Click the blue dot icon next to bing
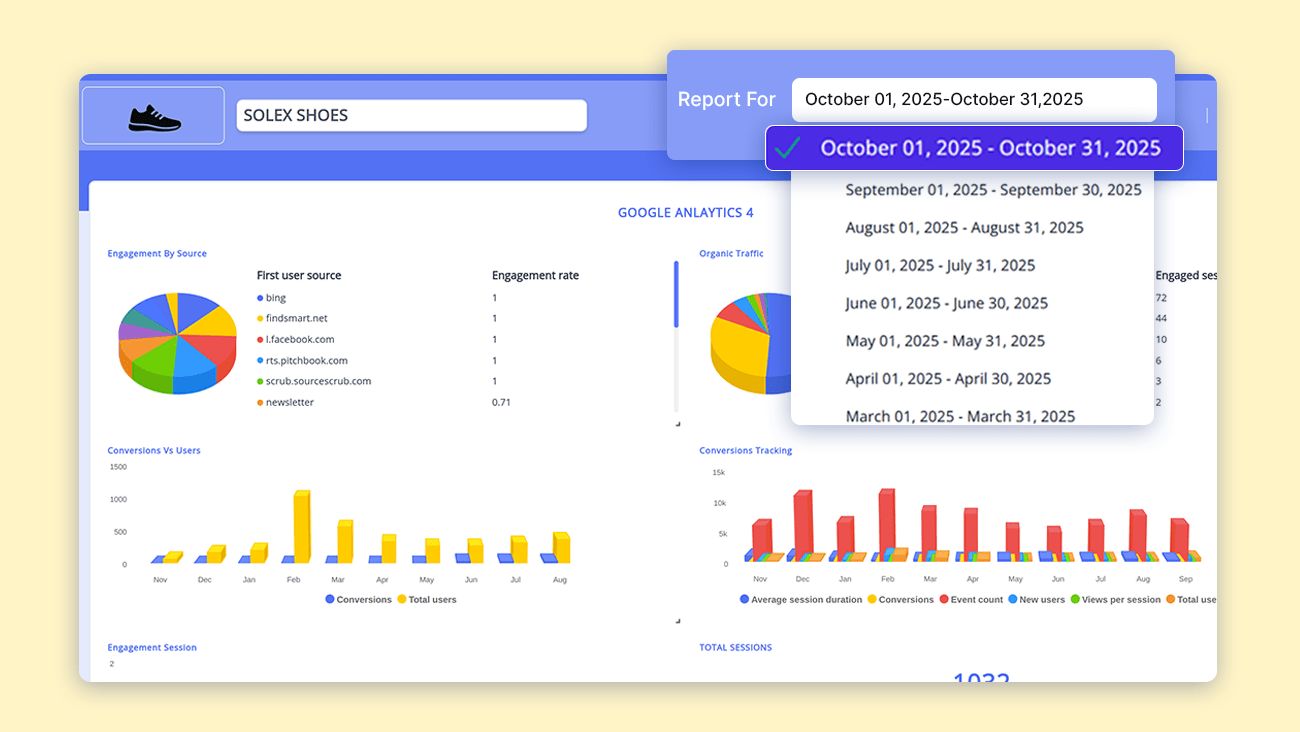 point(260,297)
